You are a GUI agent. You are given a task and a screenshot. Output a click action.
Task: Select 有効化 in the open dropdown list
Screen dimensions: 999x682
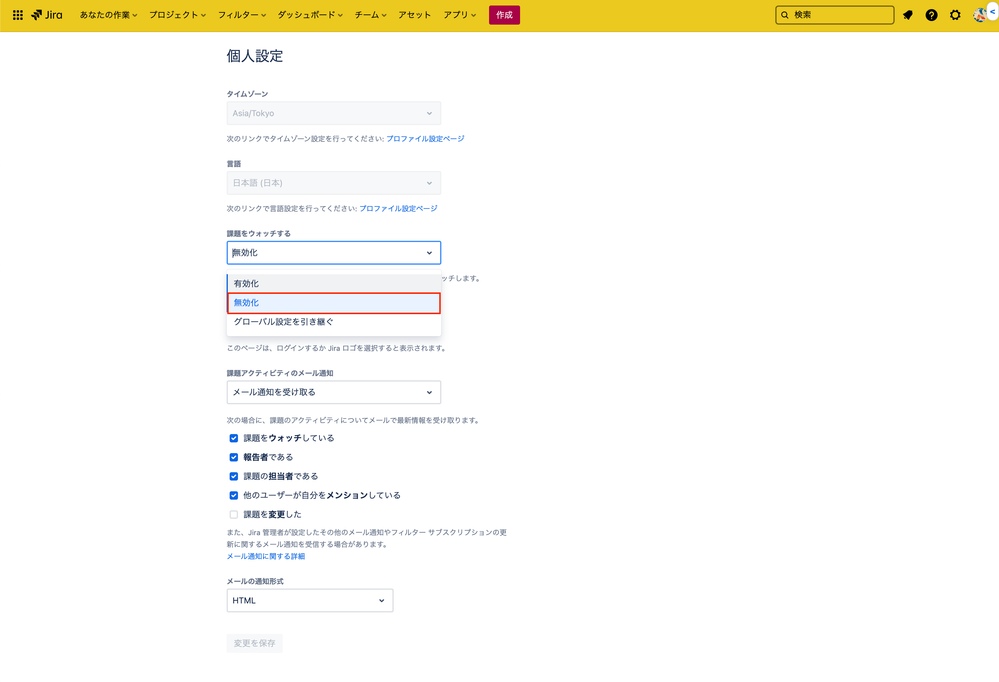tap(334, 283)
